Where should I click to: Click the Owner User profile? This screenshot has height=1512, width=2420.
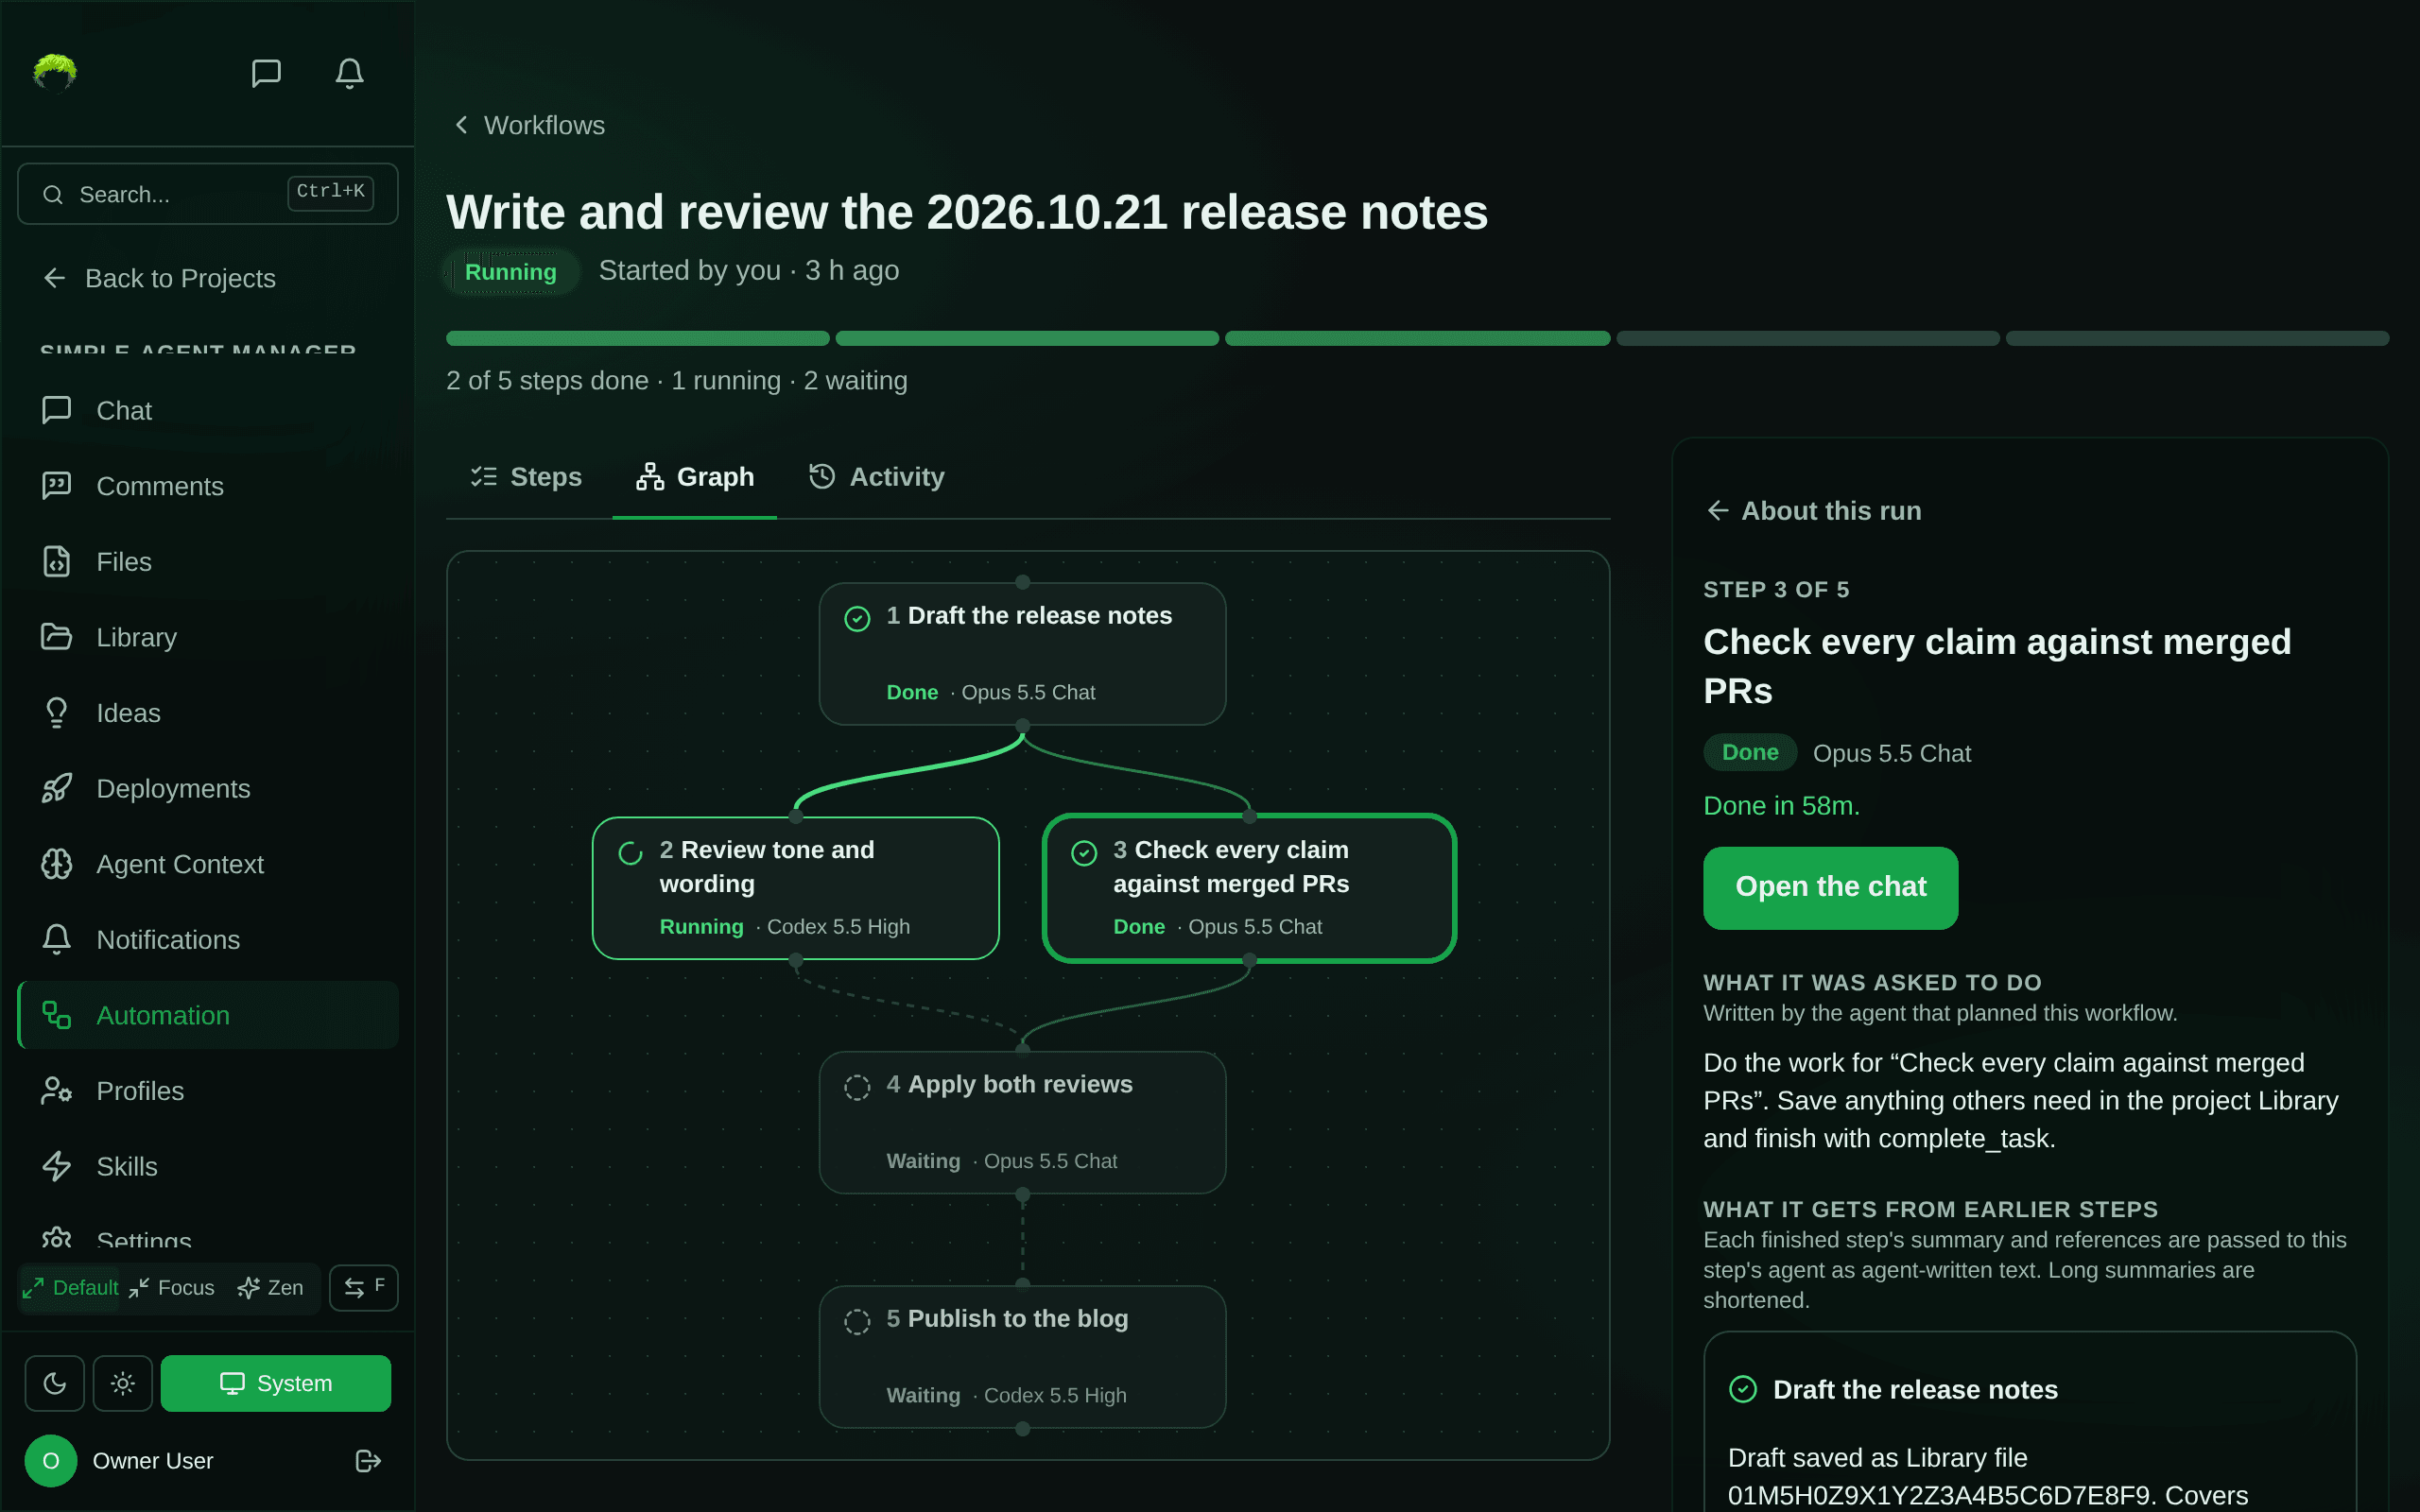tap(119, 1461)
